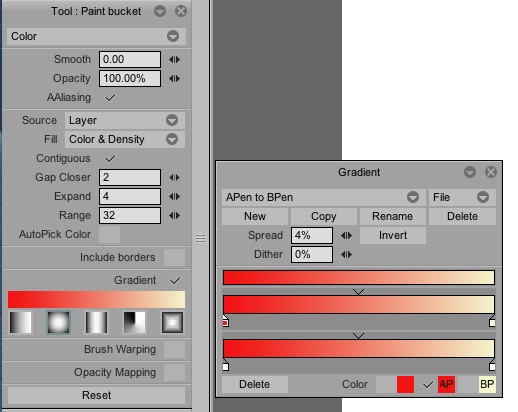Click the red Color swatch
518x412 pixels.
click(405, 385)
